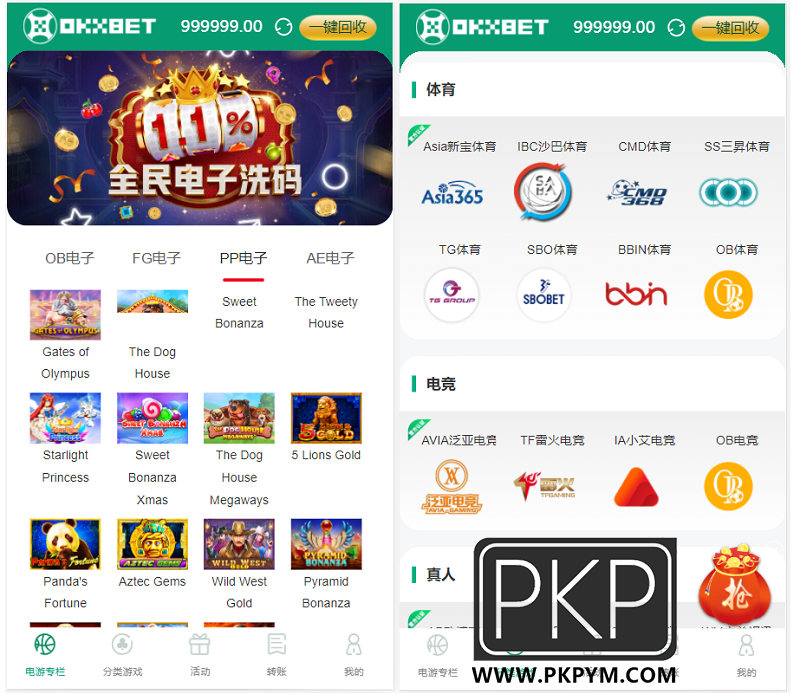The image size is (800, 694).
Task: Click the 一键回收 button on right screen
Action: pyautogui.click(x=731, y=28)
